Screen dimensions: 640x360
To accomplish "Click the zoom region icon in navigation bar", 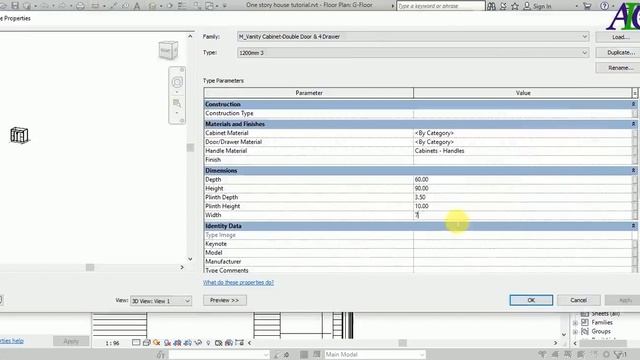I will [177, 103].
